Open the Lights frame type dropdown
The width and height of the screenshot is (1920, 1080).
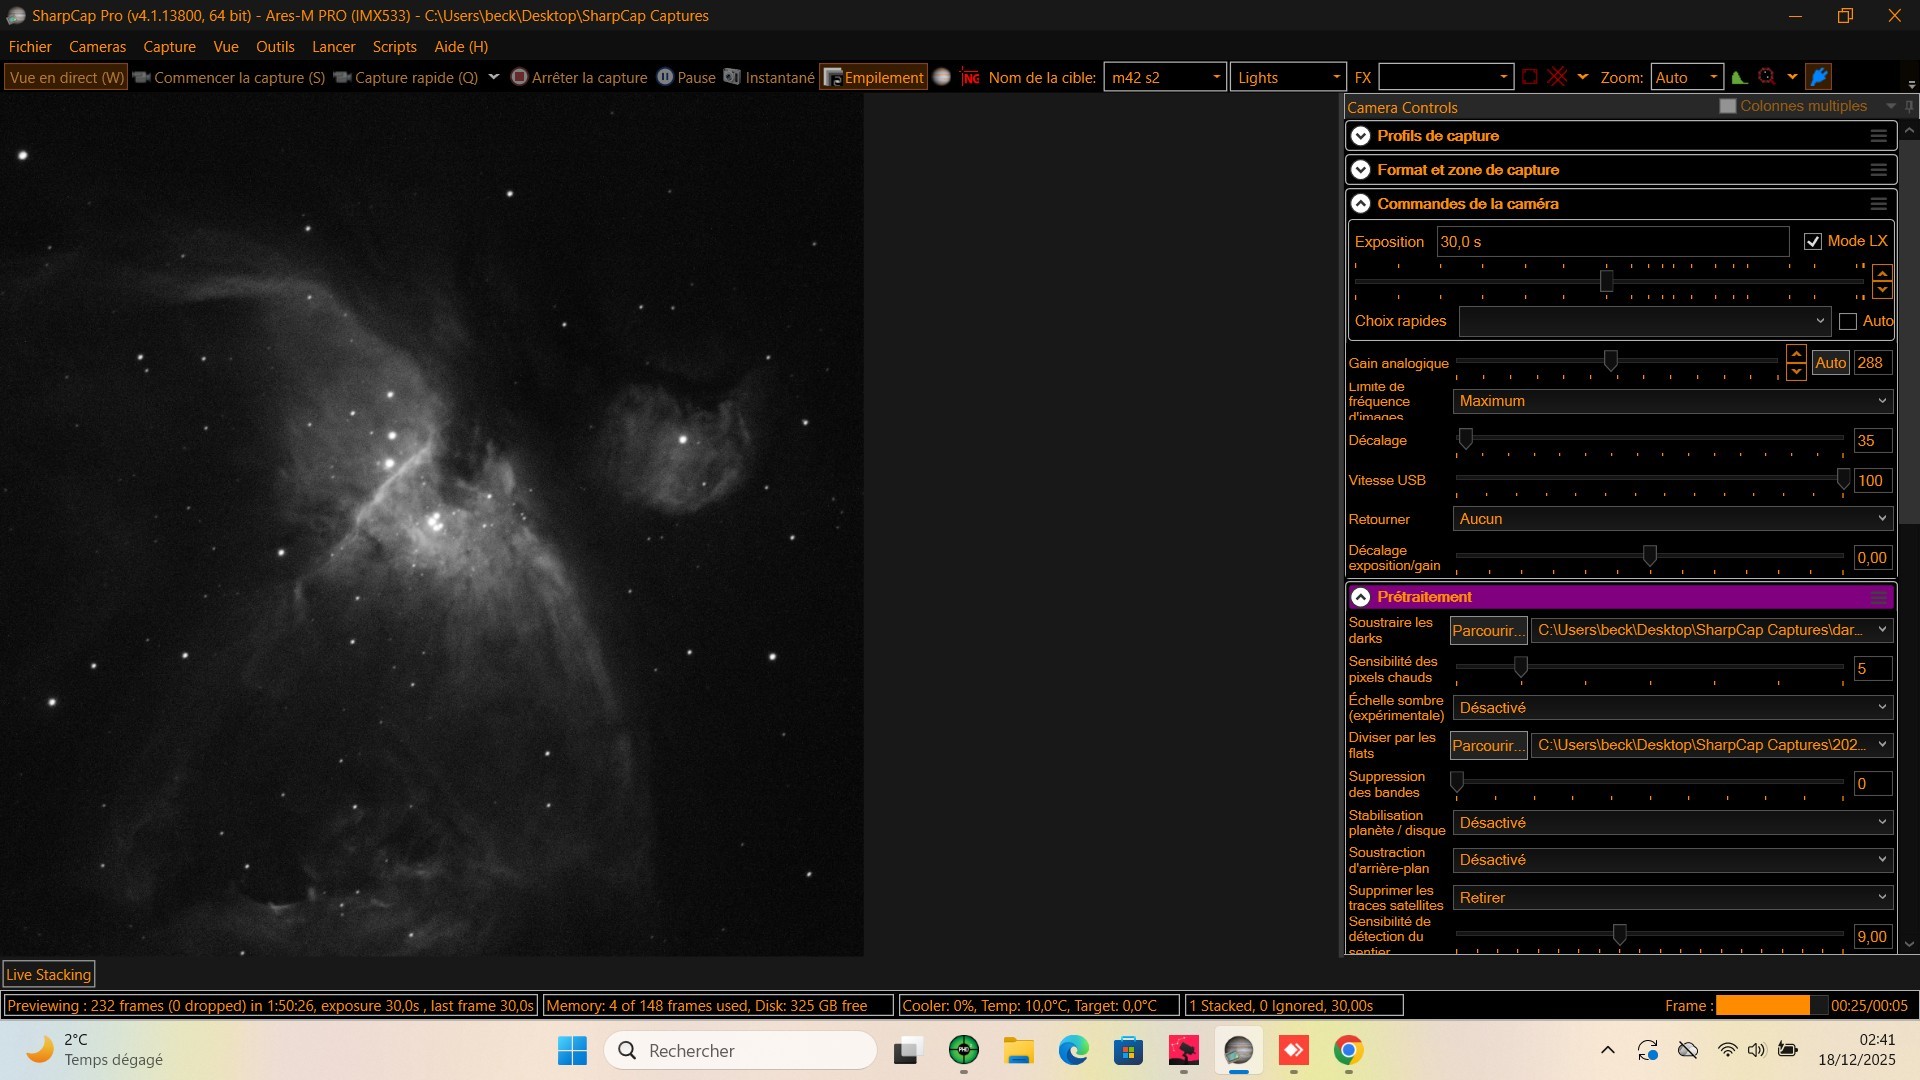1287,77
